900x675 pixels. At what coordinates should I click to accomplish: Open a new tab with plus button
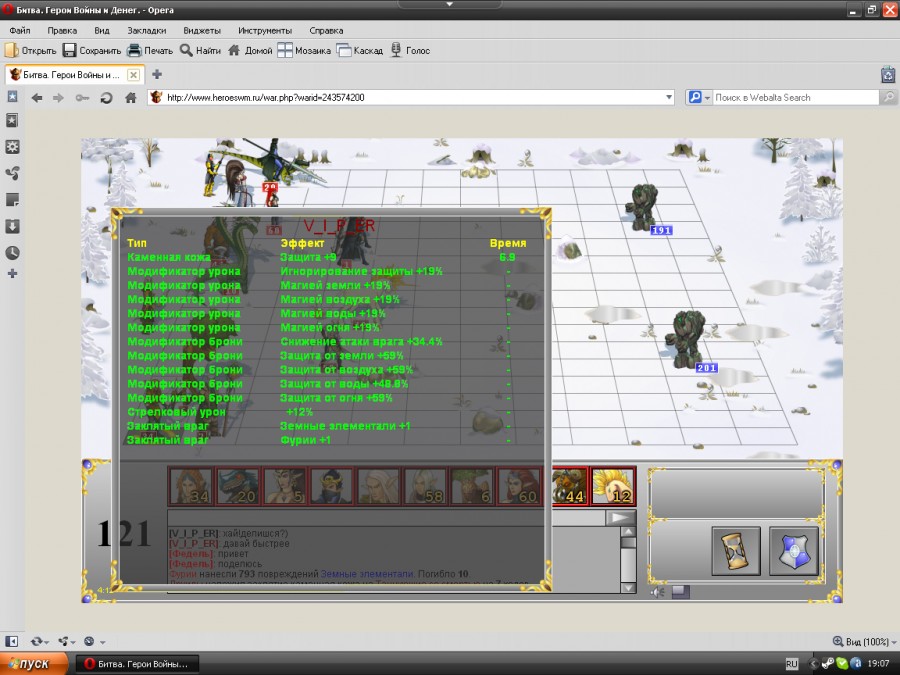[157, 74]
